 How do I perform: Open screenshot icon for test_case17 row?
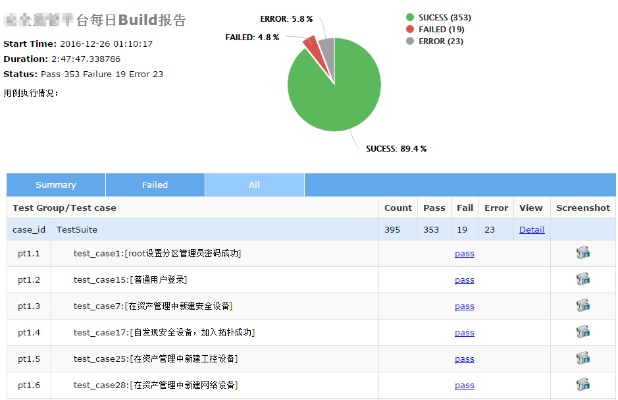click(582, 332)
